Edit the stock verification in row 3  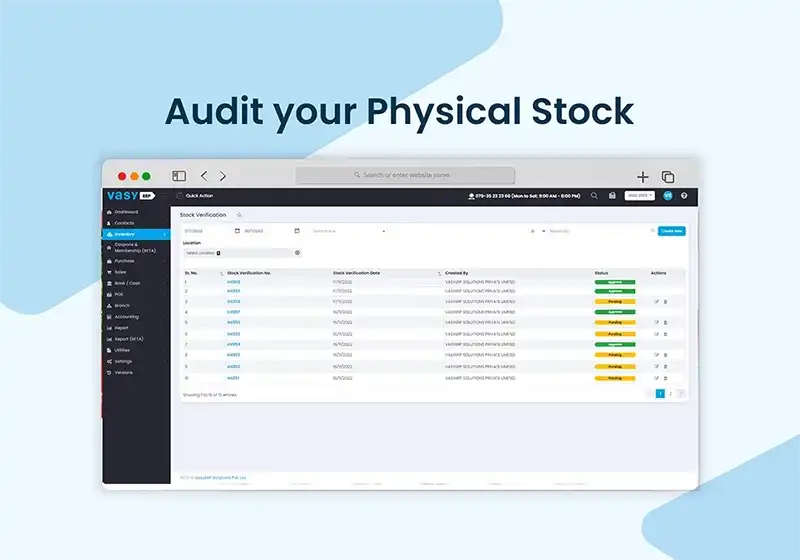coord(657,302)
